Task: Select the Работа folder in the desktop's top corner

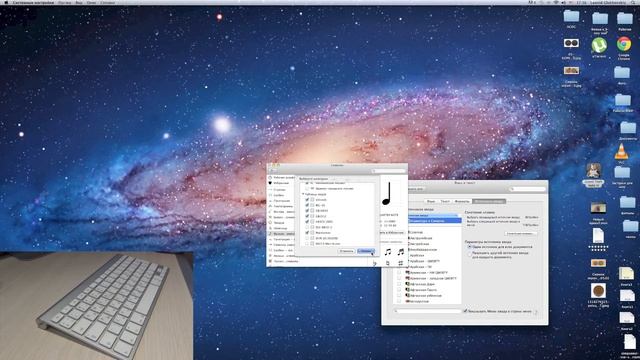Action: tap(624, 18)
